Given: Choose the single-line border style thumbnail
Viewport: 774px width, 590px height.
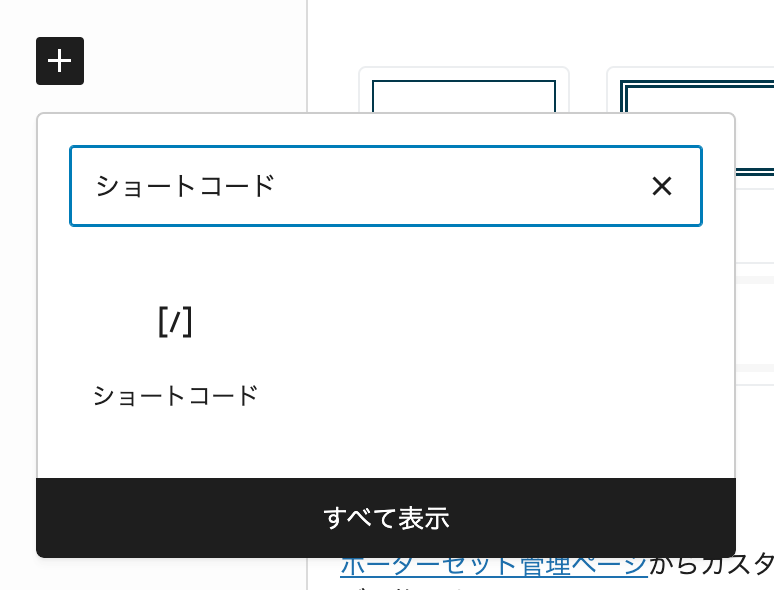Looking at the screenshot, I should click(463, 95).
